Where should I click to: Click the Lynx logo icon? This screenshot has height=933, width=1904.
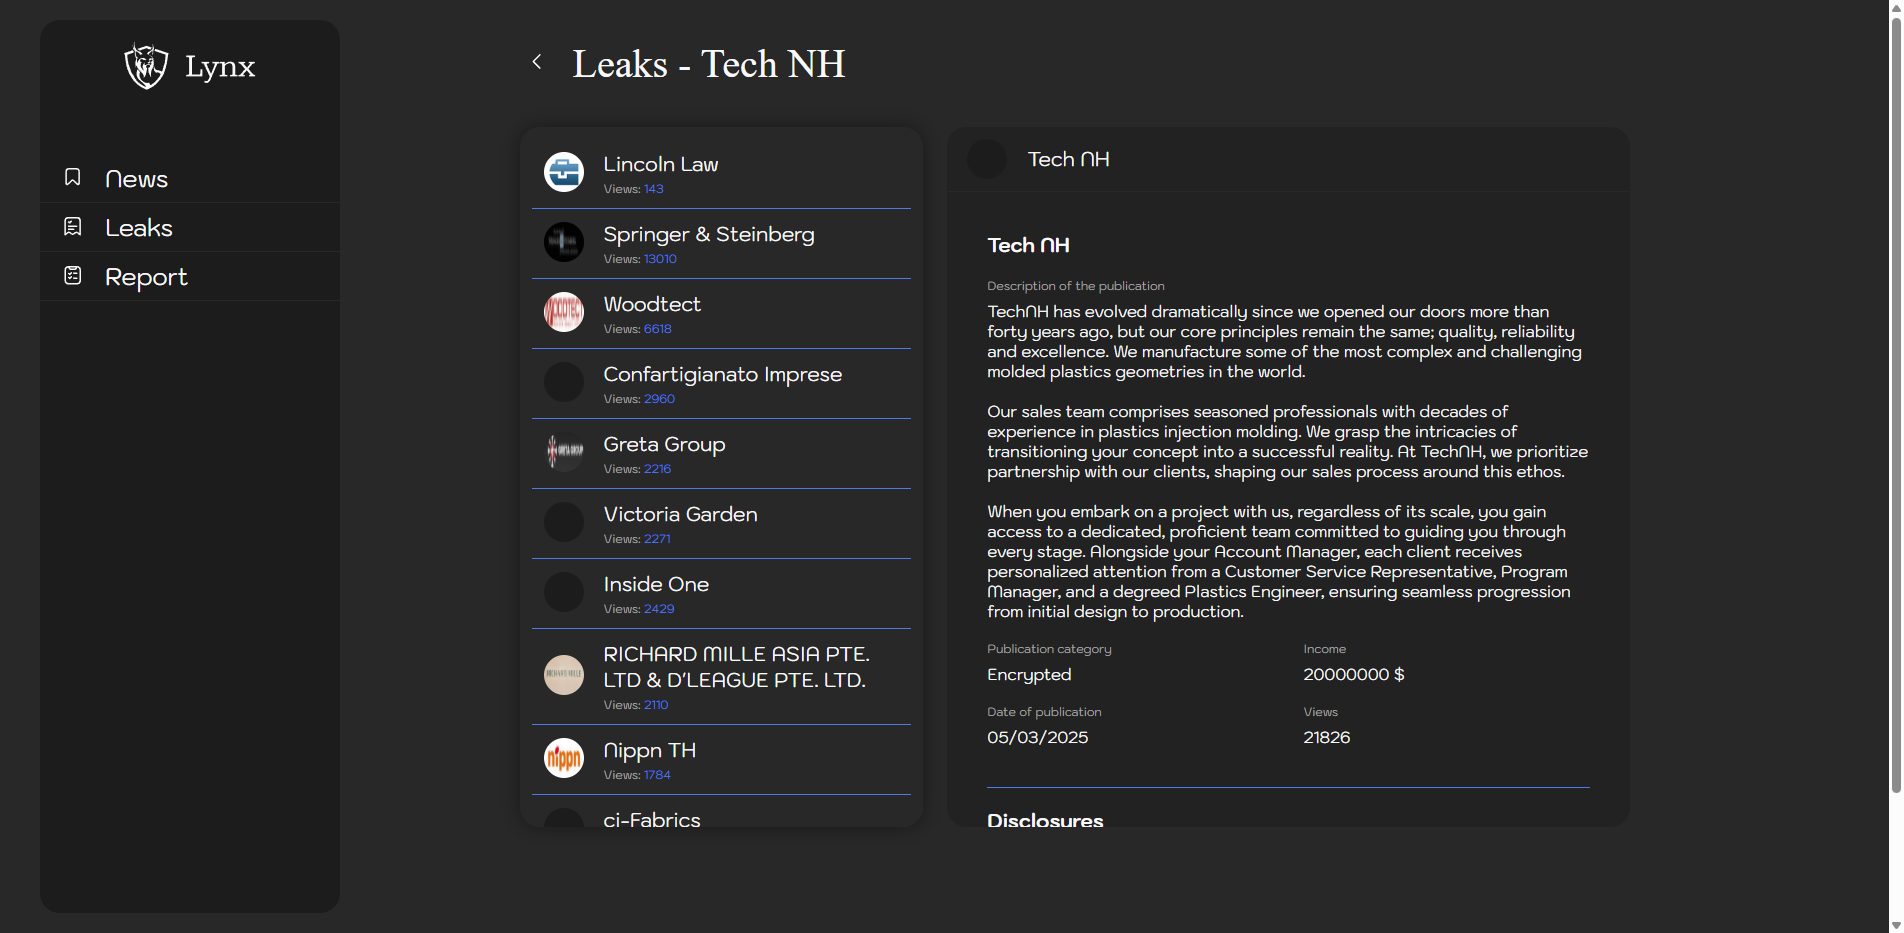(x=146, y=66)
